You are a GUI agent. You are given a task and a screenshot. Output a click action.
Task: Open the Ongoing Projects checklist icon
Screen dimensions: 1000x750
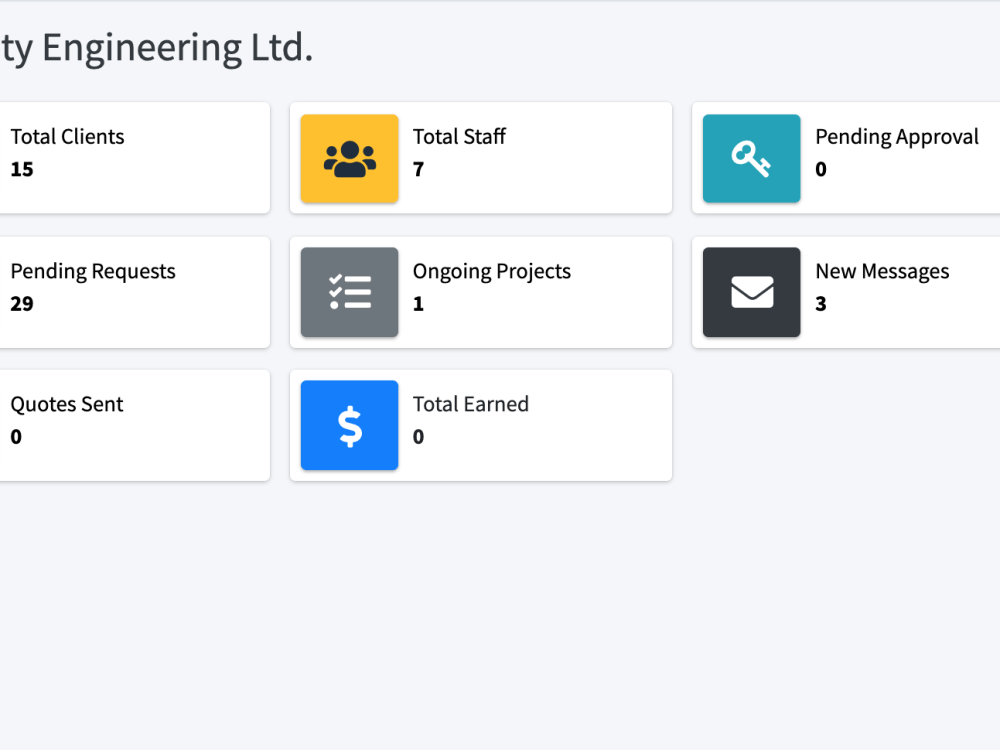tap(349, 292)
